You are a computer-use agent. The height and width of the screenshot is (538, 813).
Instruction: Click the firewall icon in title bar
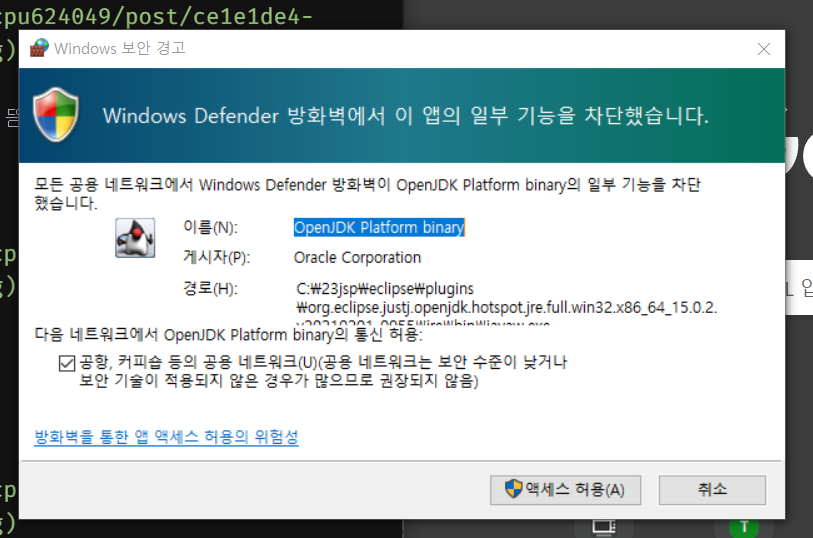click(39, 48)
